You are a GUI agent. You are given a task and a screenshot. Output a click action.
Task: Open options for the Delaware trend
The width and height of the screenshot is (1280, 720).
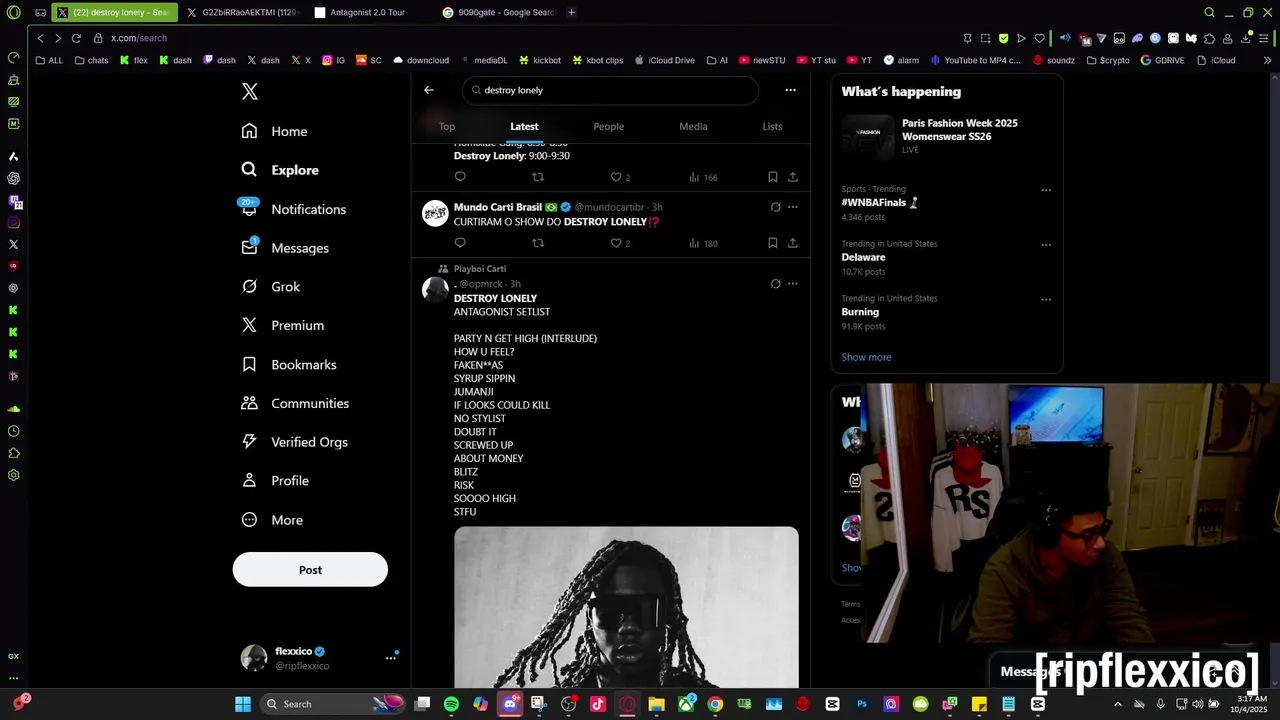(1046, 245)
